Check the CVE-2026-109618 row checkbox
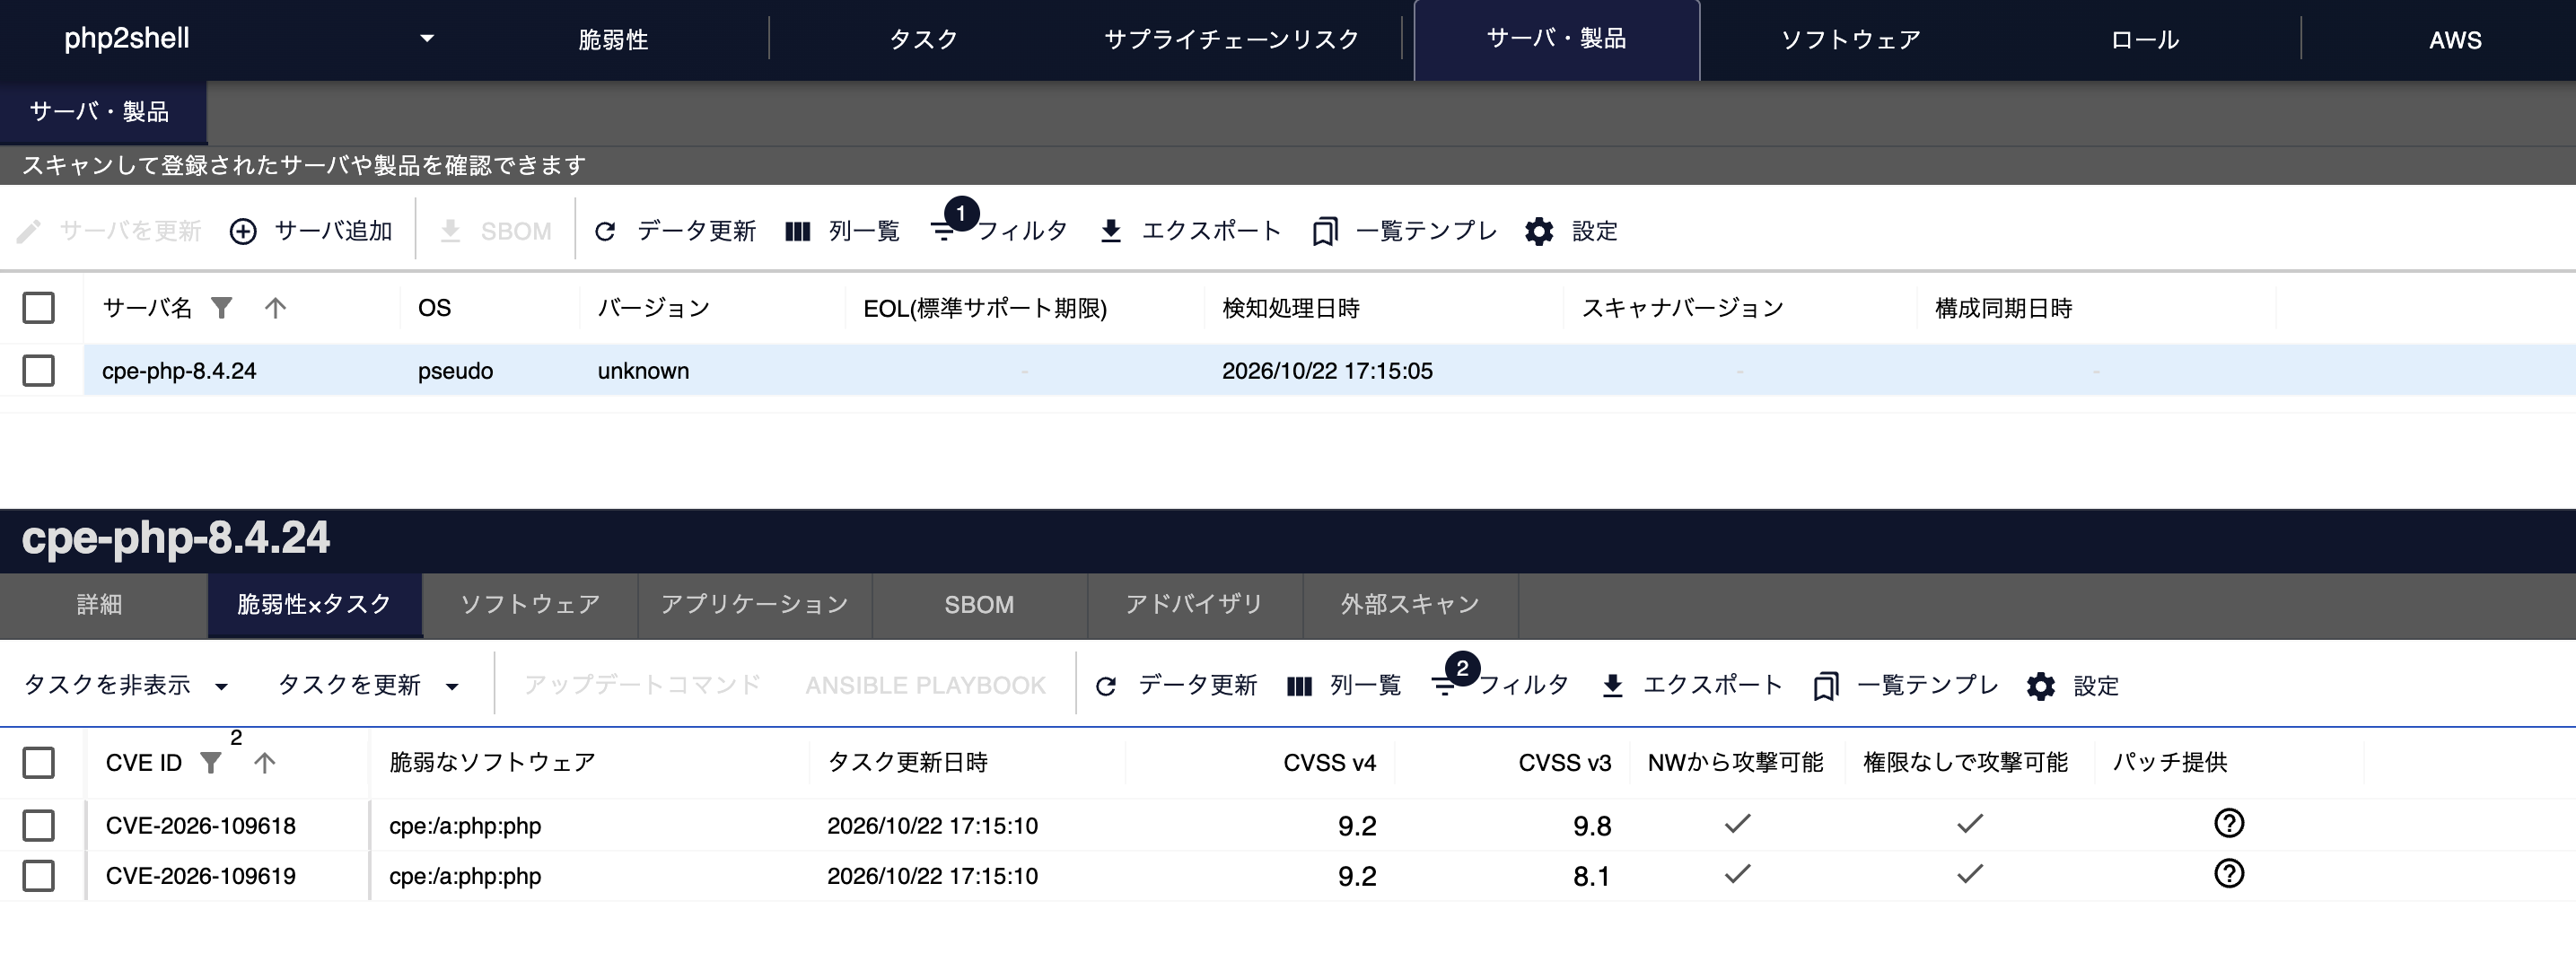The image size is (2576, 962). 38,826
